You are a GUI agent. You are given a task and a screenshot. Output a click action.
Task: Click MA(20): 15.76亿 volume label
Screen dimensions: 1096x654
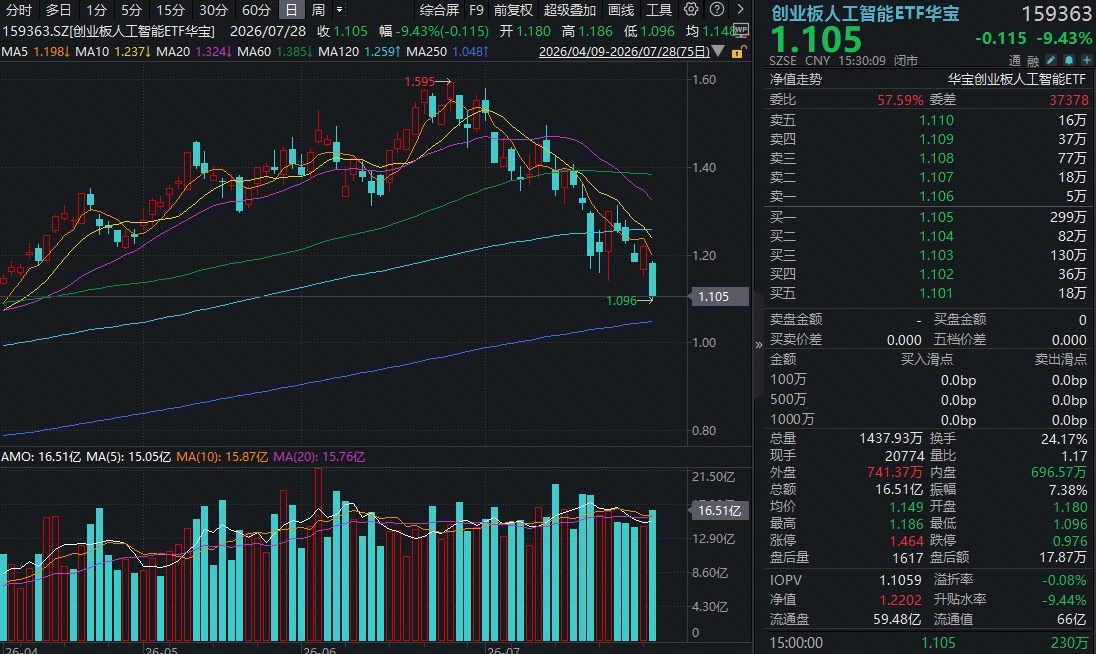319,456
